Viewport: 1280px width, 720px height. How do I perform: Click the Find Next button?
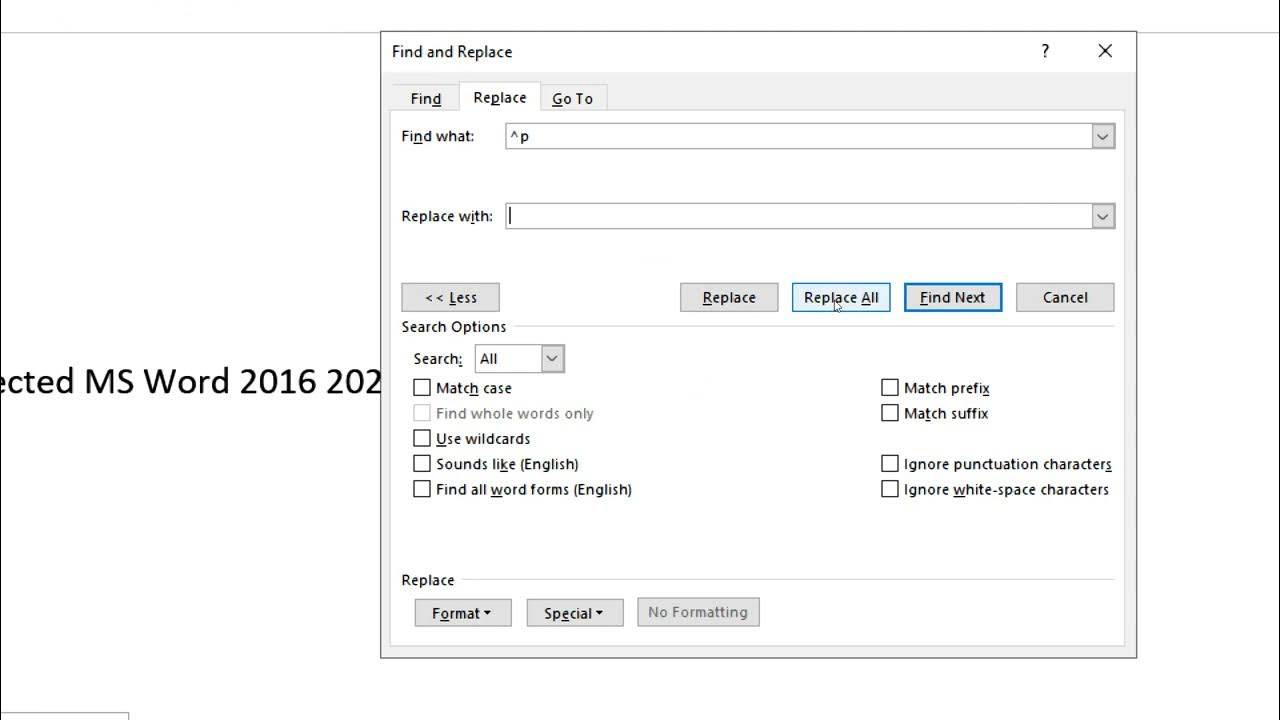(x=952, y=297)
